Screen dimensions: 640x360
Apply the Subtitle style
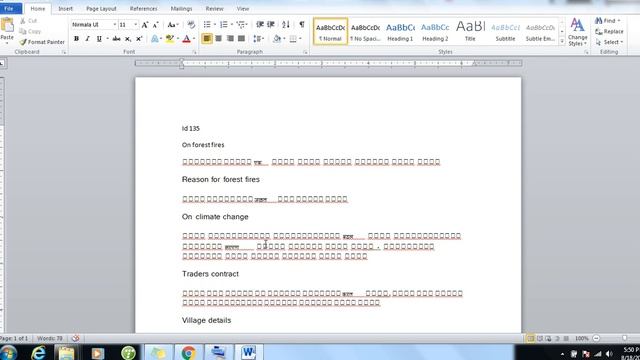point(505,31)
